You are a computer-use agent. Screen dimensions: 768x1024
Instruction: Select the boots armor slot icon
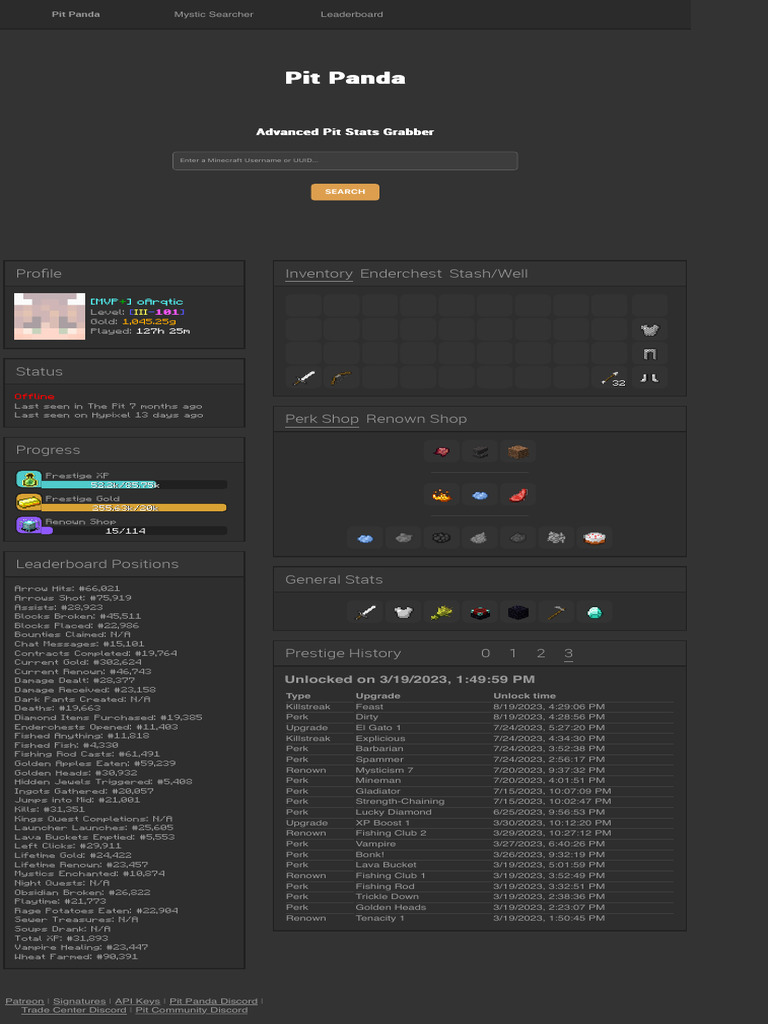click(x=649, y=378)
